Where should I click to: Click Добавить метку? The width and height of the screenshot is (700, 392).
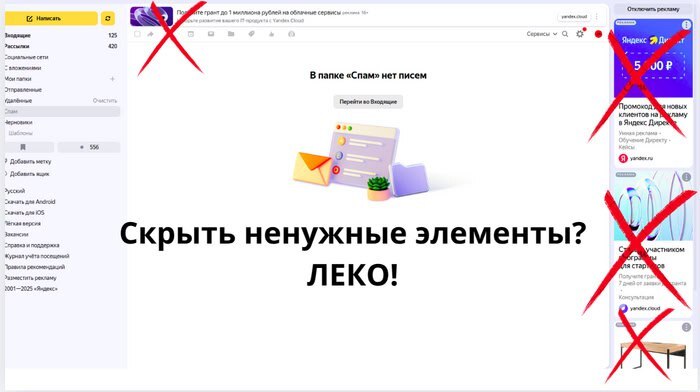point(29,162)
